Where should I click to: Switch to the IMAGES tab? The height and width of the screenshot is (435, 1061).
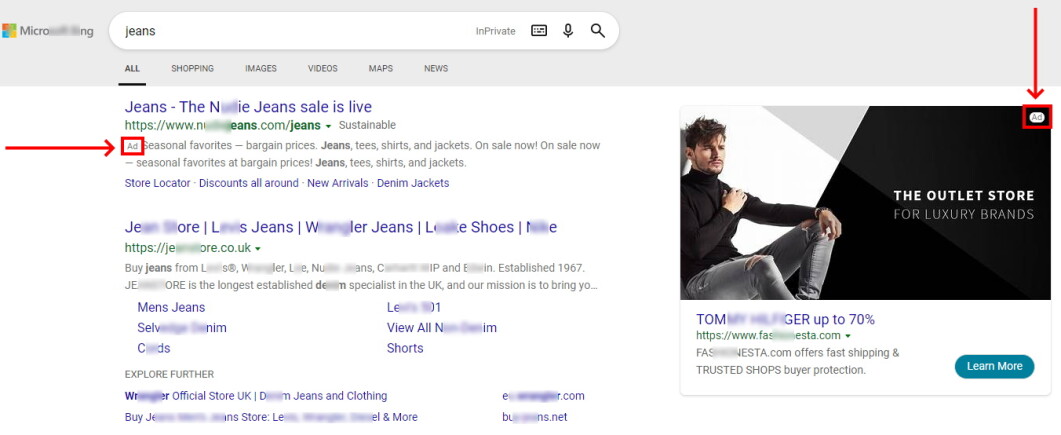[261, 68]
